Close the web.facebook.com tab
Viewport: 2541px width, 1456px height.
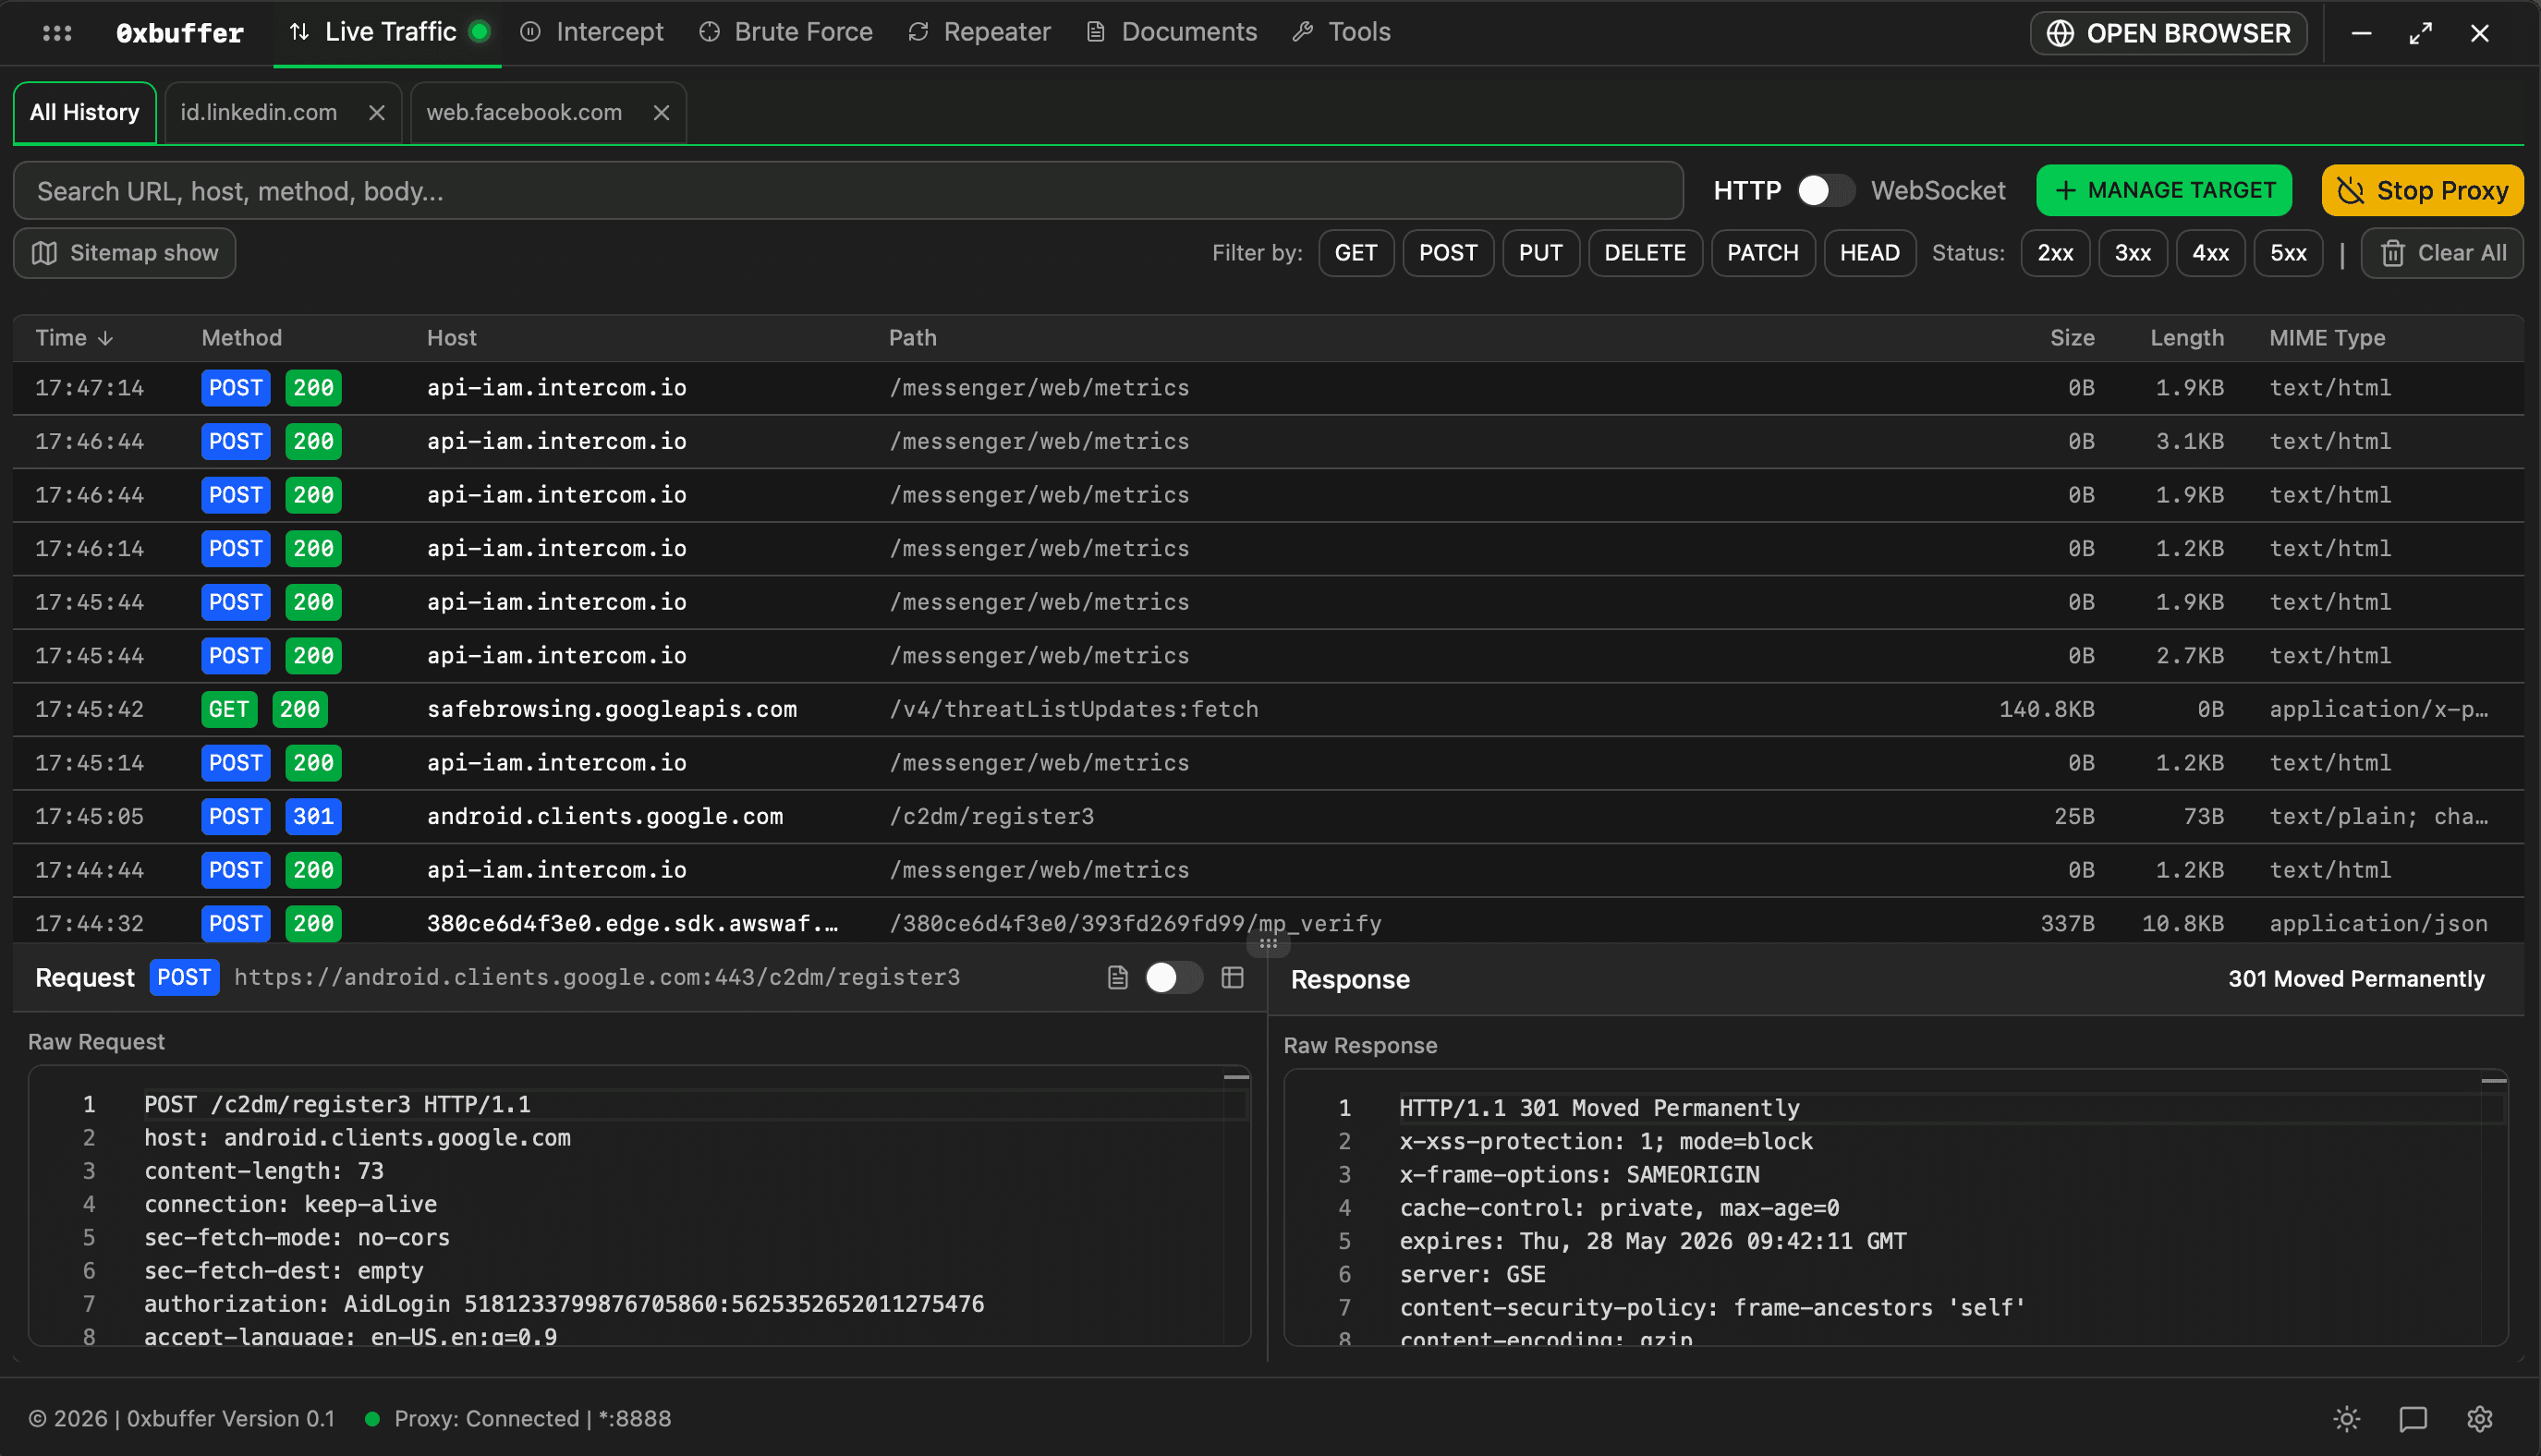(661, 113)
